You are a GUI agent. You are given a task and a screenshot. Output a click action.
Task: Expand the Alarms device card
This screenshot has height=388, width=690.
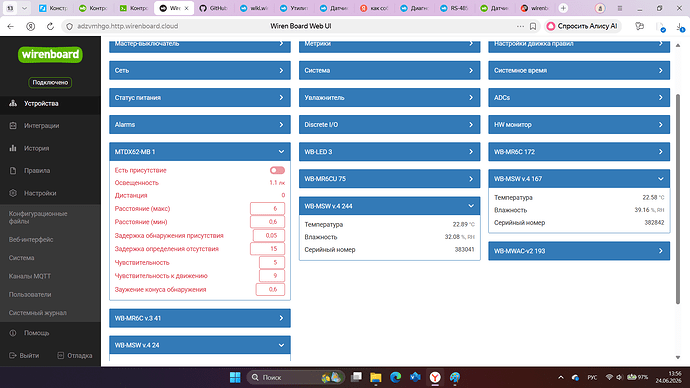[x=200, y=124]
